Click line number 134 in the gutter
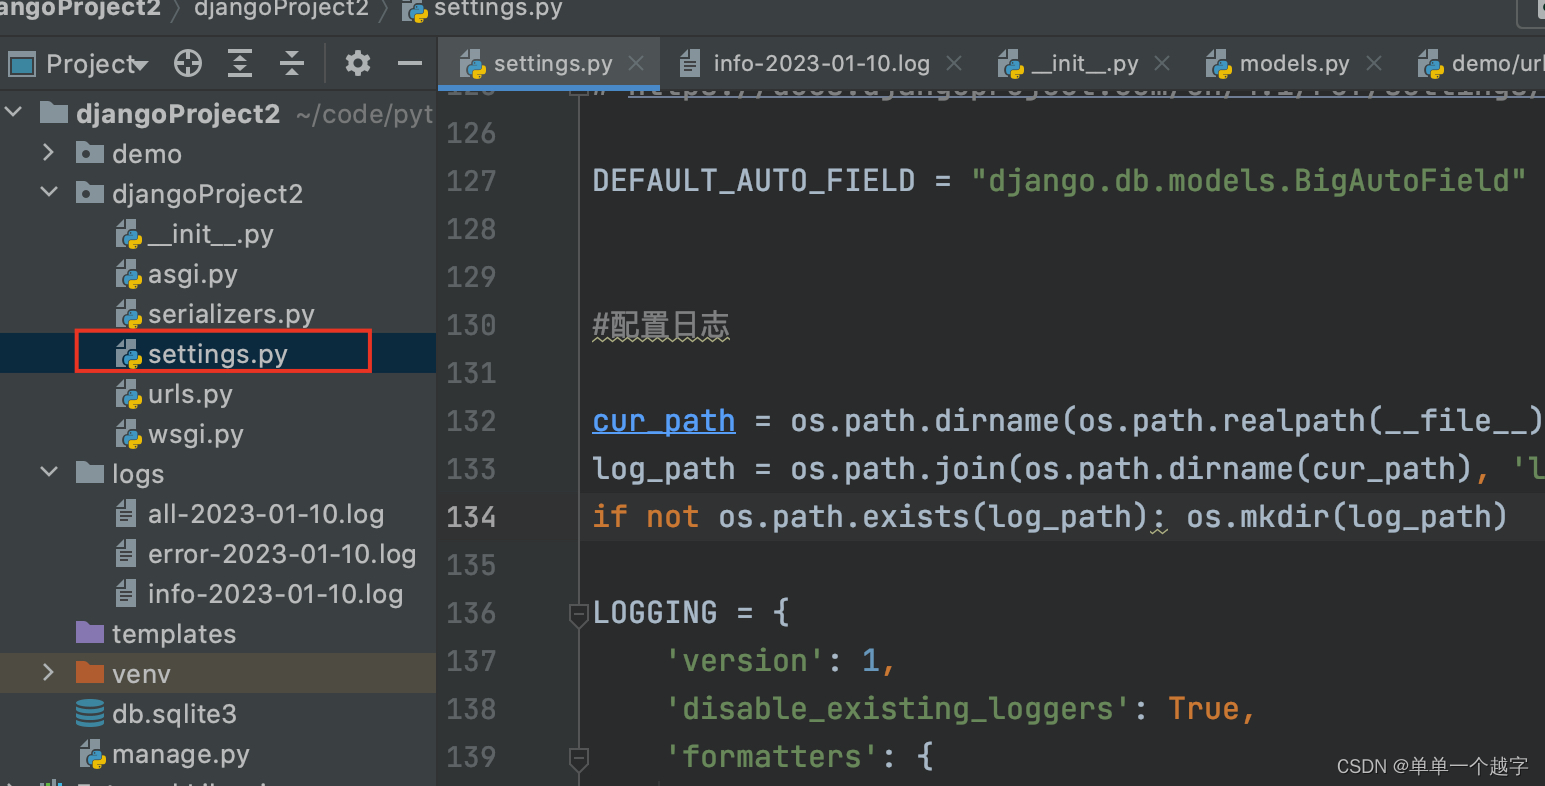The width and height of the screenshot is (1545, 786). (x=471, y=517)
